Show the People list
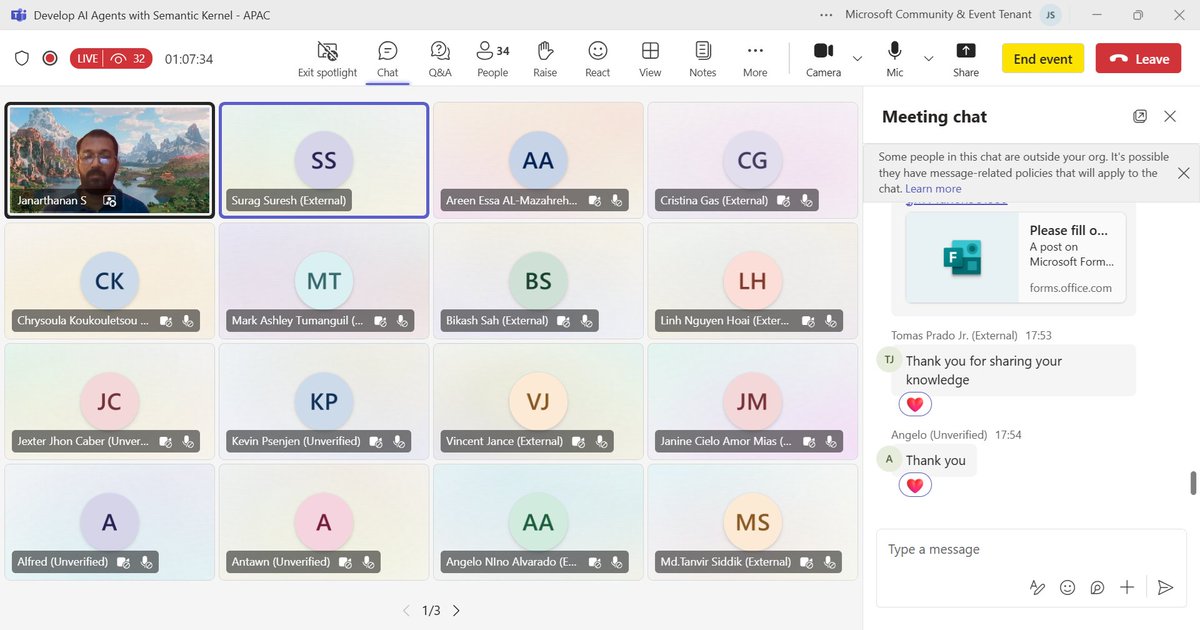1200x630 pixels. point(492,59)
